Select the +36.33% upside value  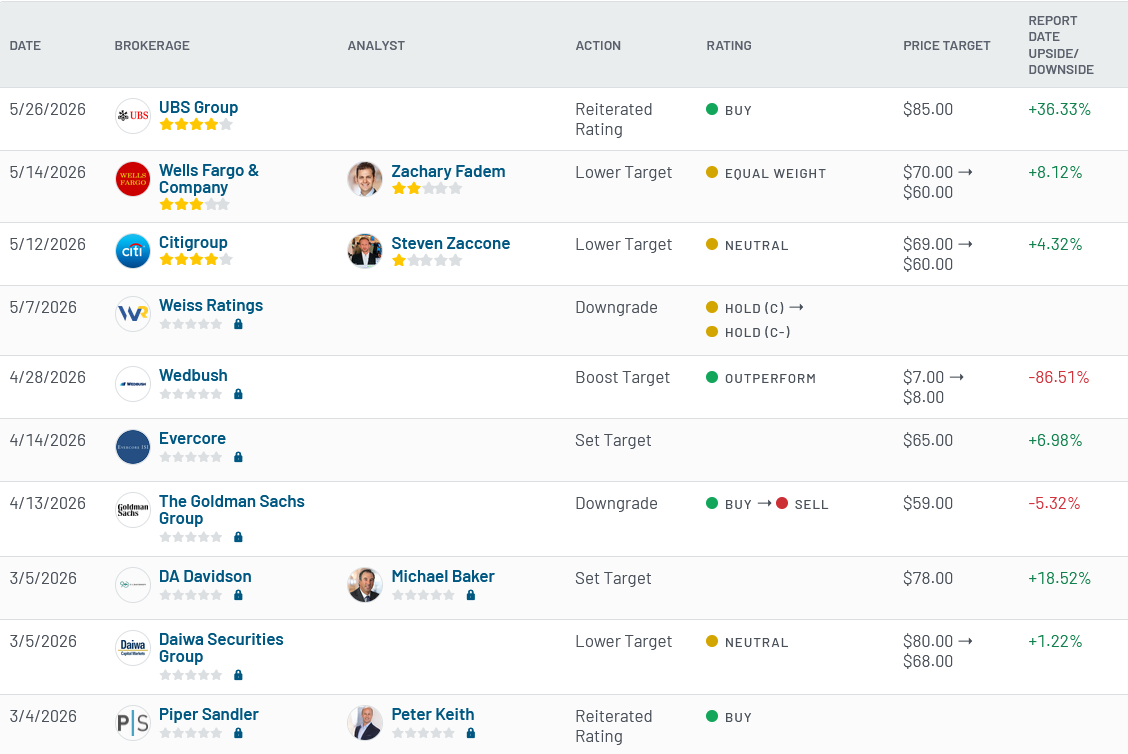(1059, 109)
